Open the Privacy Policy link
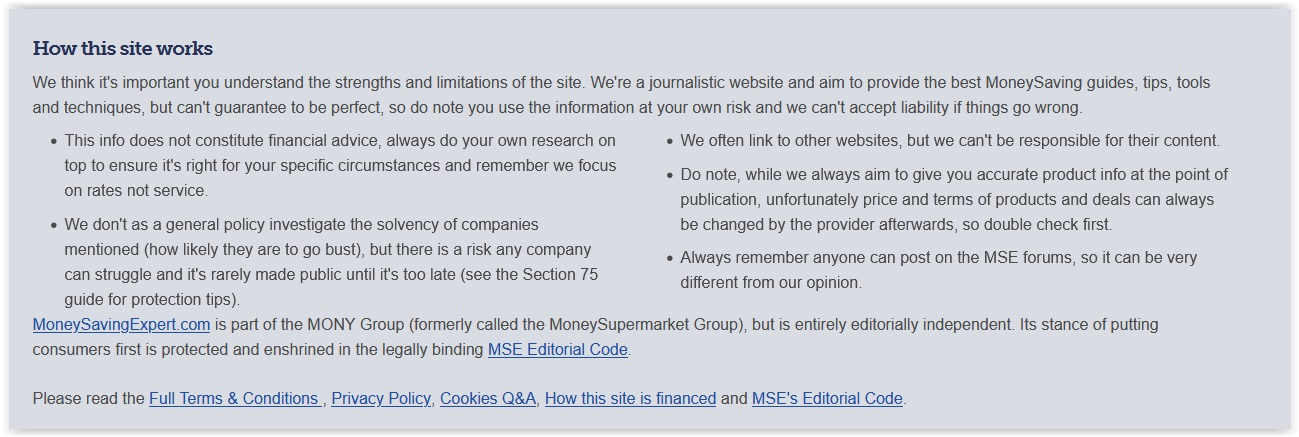The height and width of the screenshot is (437, 1299). pos(381,398)
